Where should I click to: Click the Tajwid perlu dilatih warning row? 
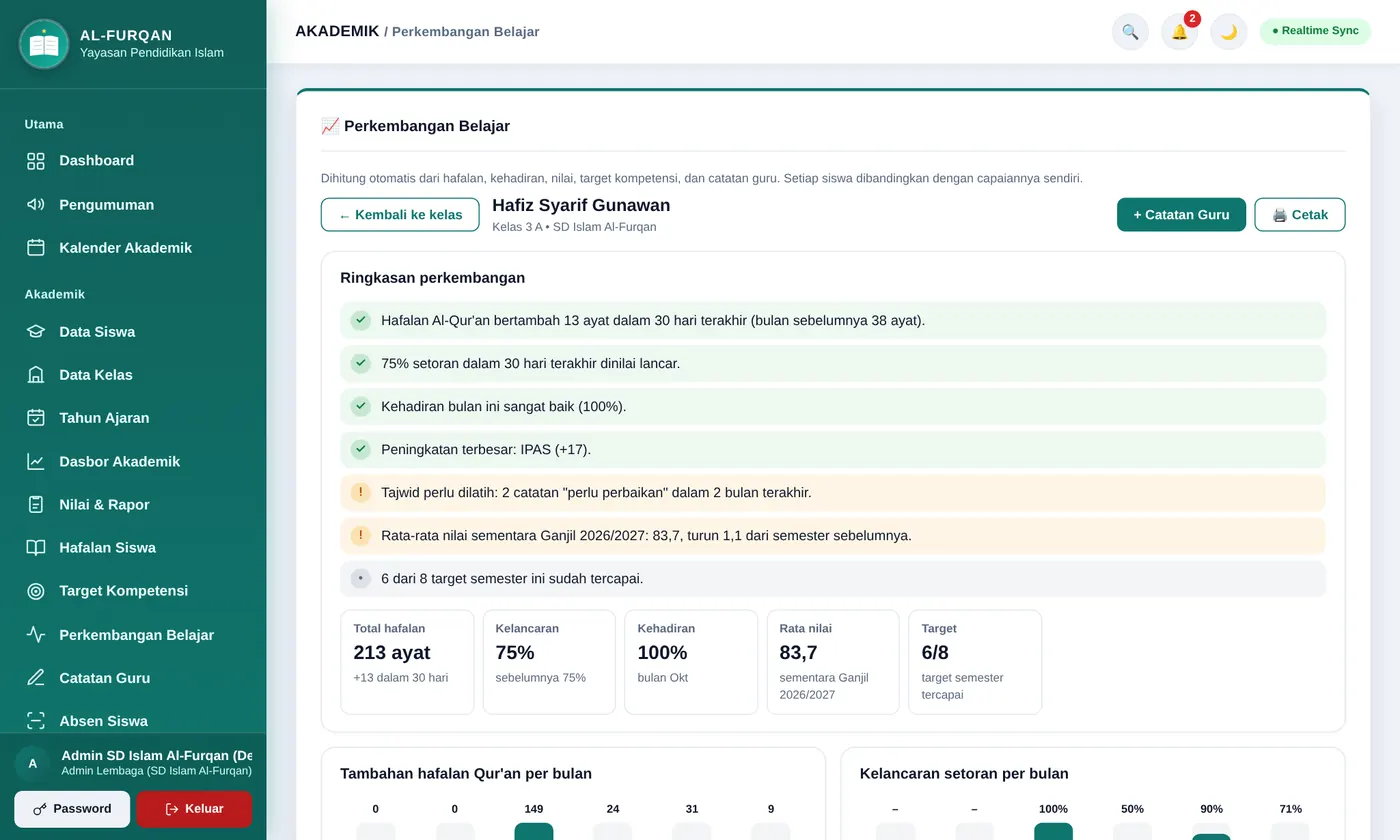pyautogui.click(x=833, y=493)
